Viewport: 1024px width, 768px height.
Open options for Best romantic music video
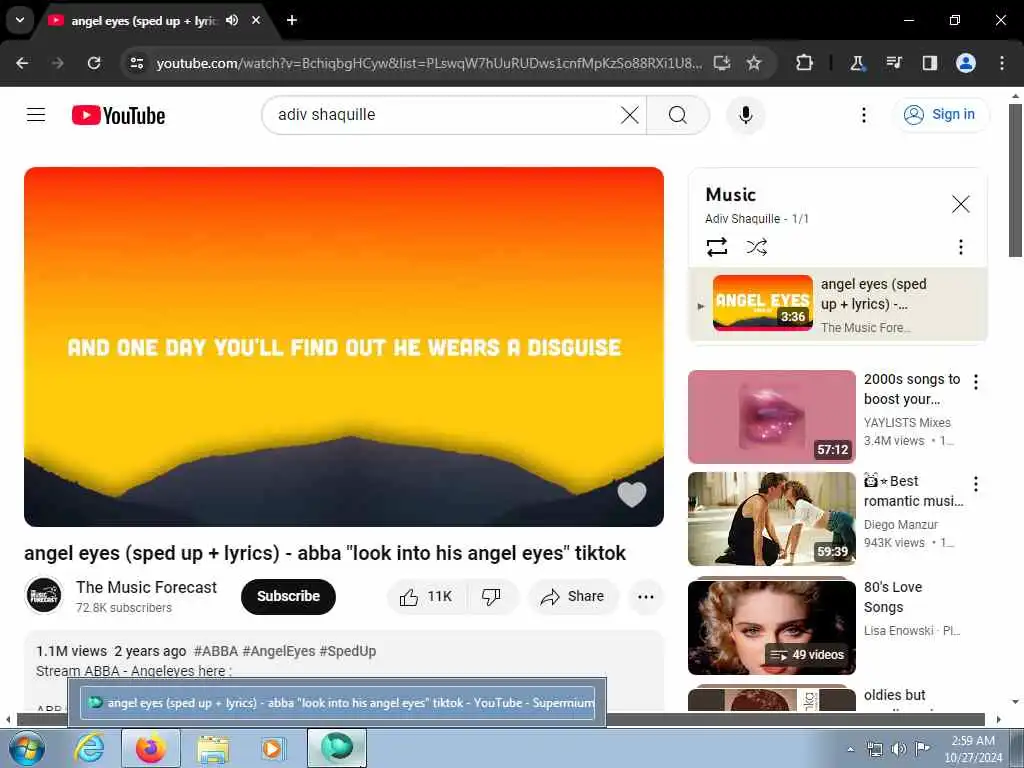976,484
